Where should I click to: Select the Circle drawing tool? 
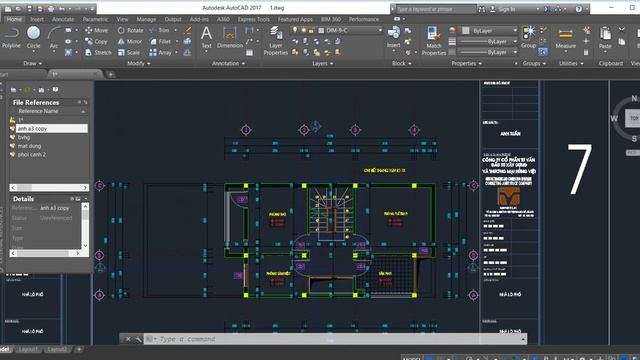(33, 38)
